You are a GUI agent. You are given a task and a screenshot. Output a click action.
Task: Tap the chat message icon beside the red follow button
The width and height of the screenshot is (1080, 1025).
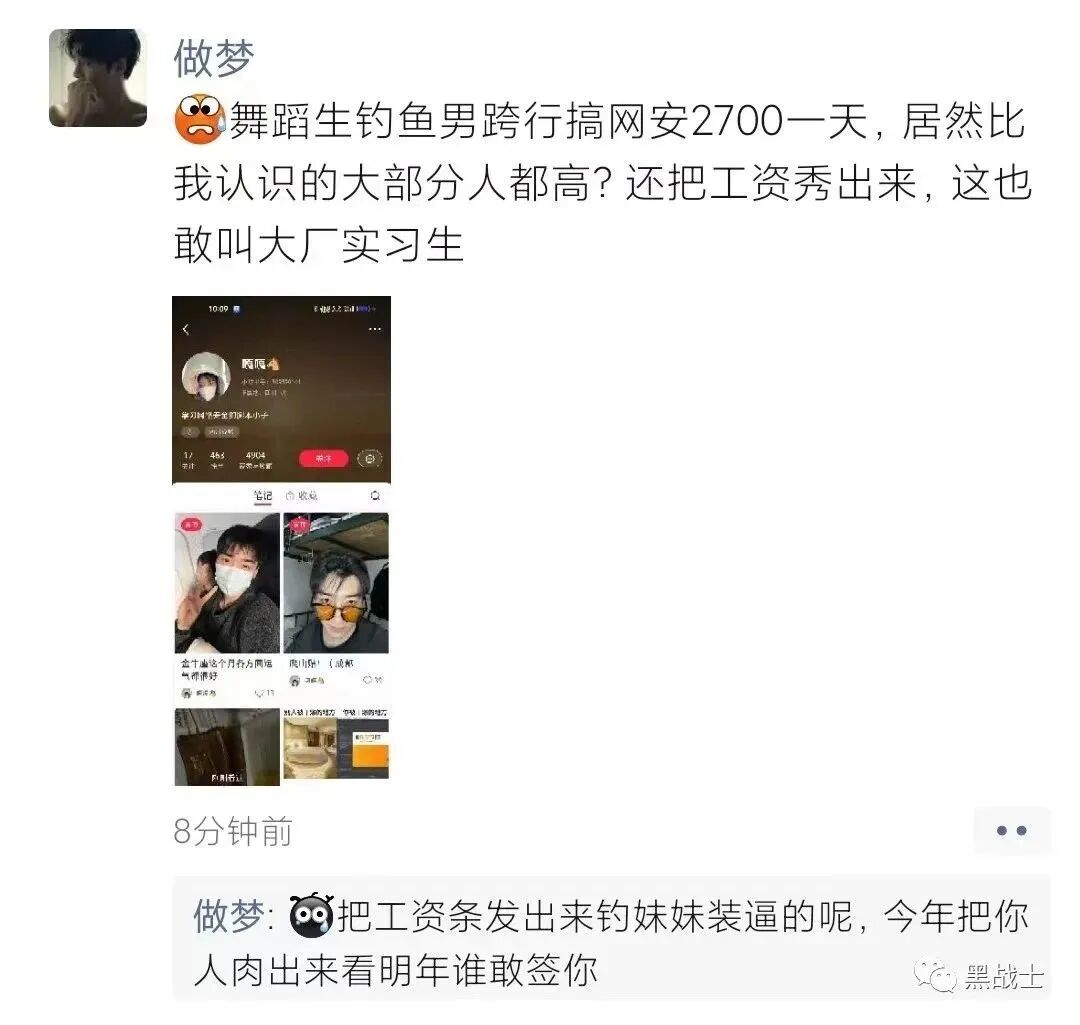click(370, 459)
